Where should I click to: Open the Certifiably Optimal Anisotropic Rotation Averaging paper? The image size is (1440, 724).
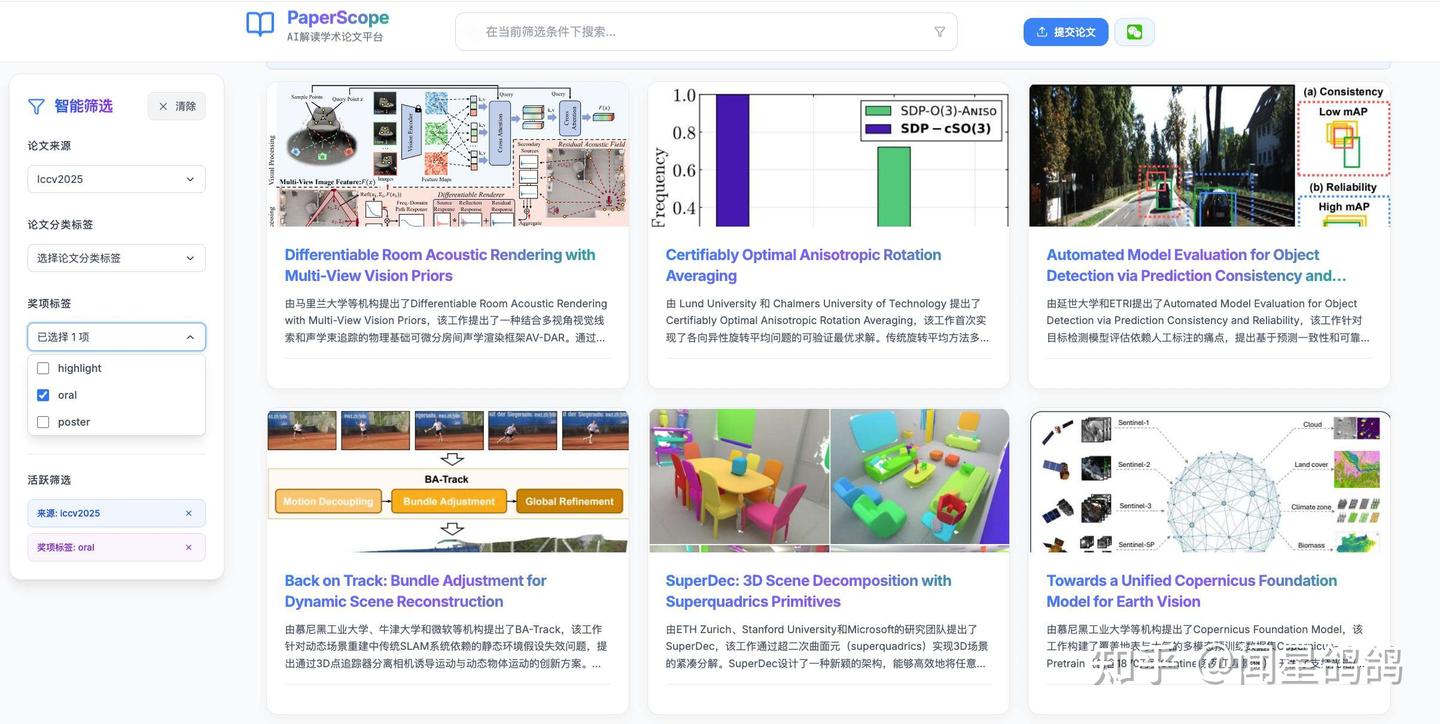pyautogui.click(x=802, y=264)
